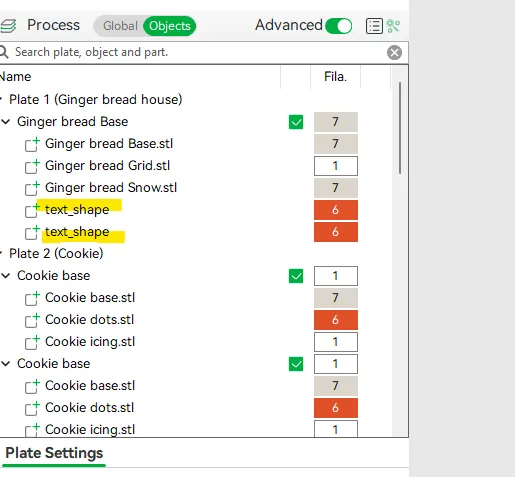Image resolution: width=515 pixels, height=477 pixels.
Task: Collapse the Ginger bread Base object tree
Action: 6,122
